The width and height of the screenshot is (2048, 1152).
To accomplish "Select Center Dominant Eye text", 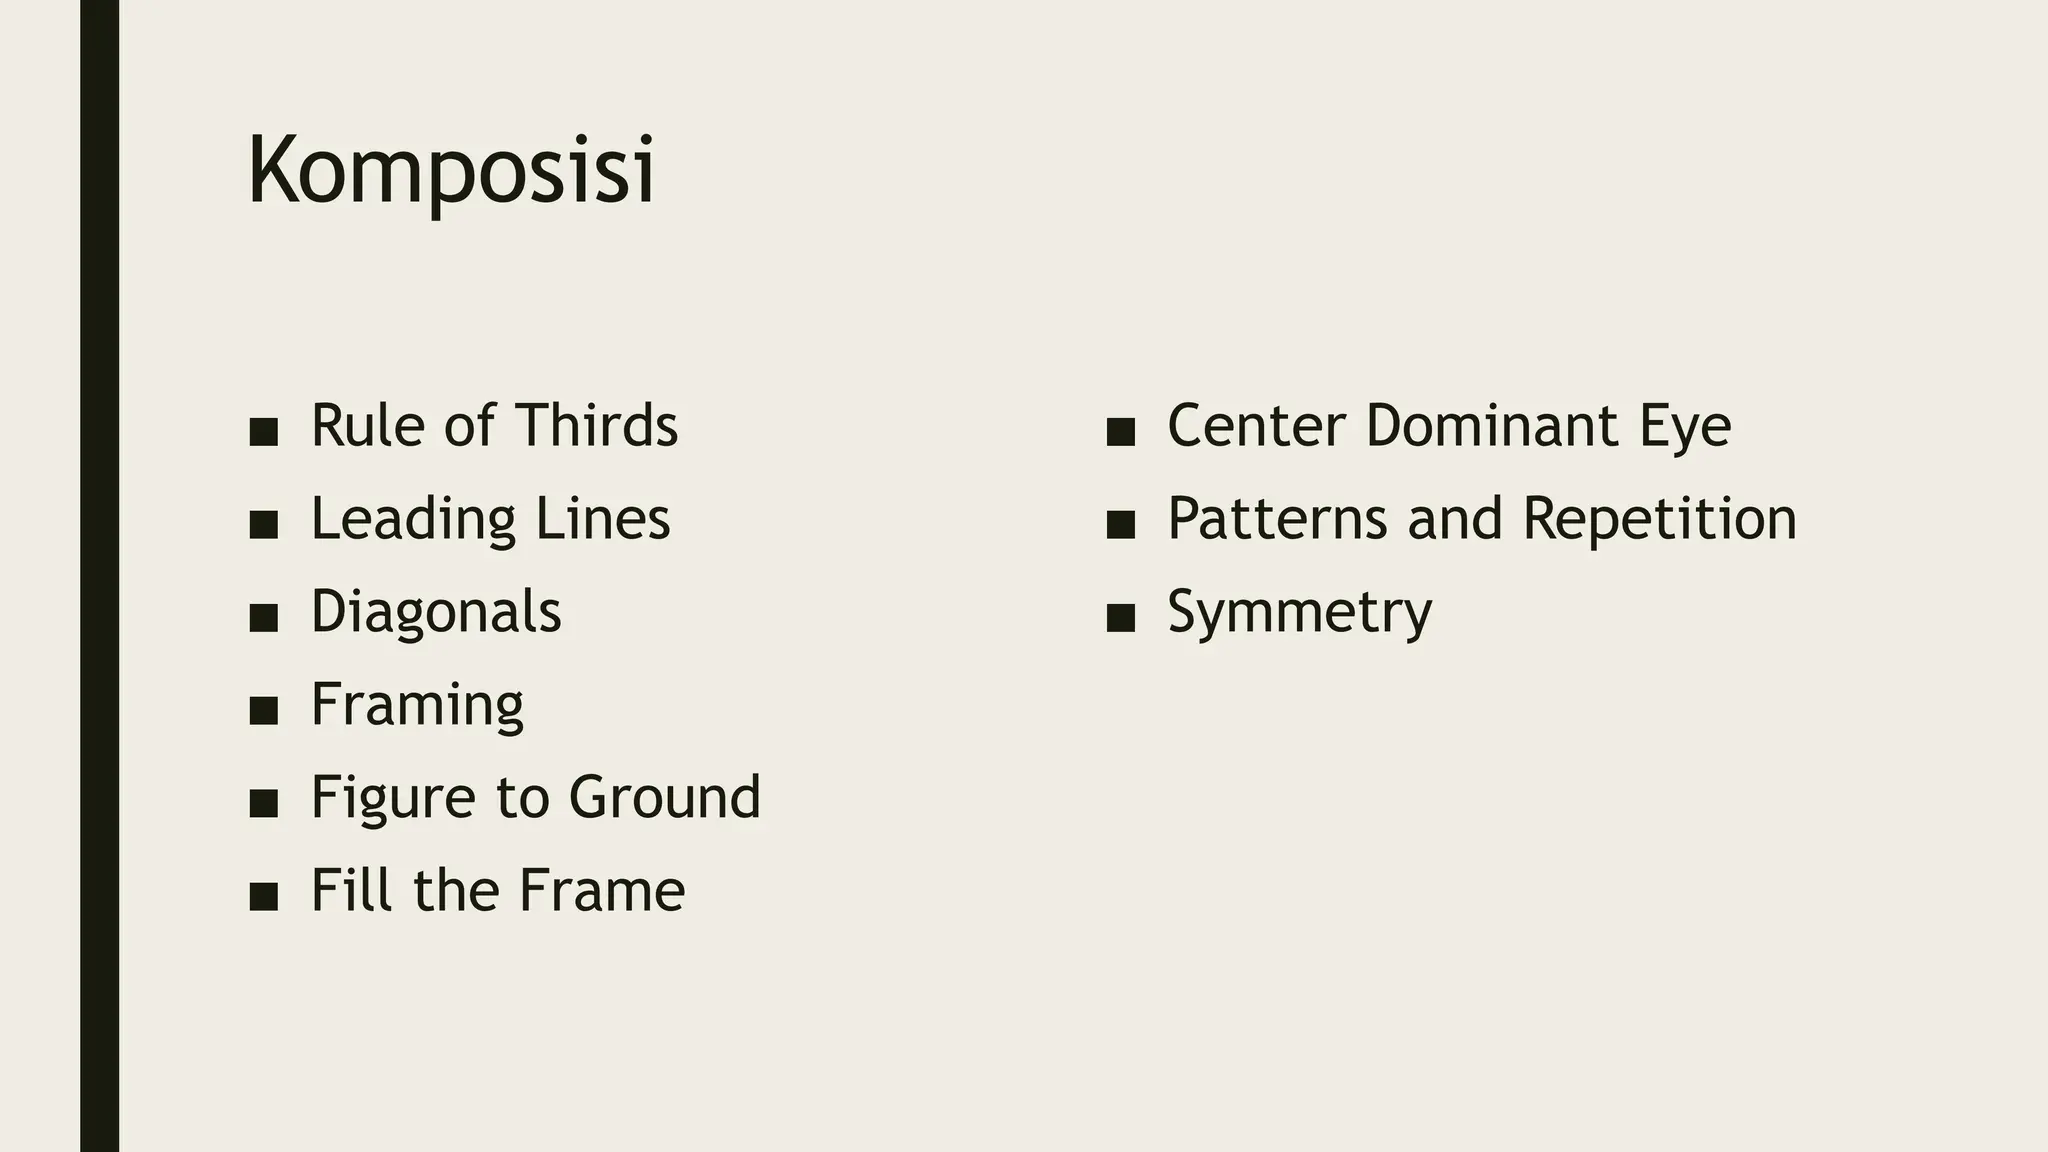I will pyautogui.click(x=1449, y=425).
